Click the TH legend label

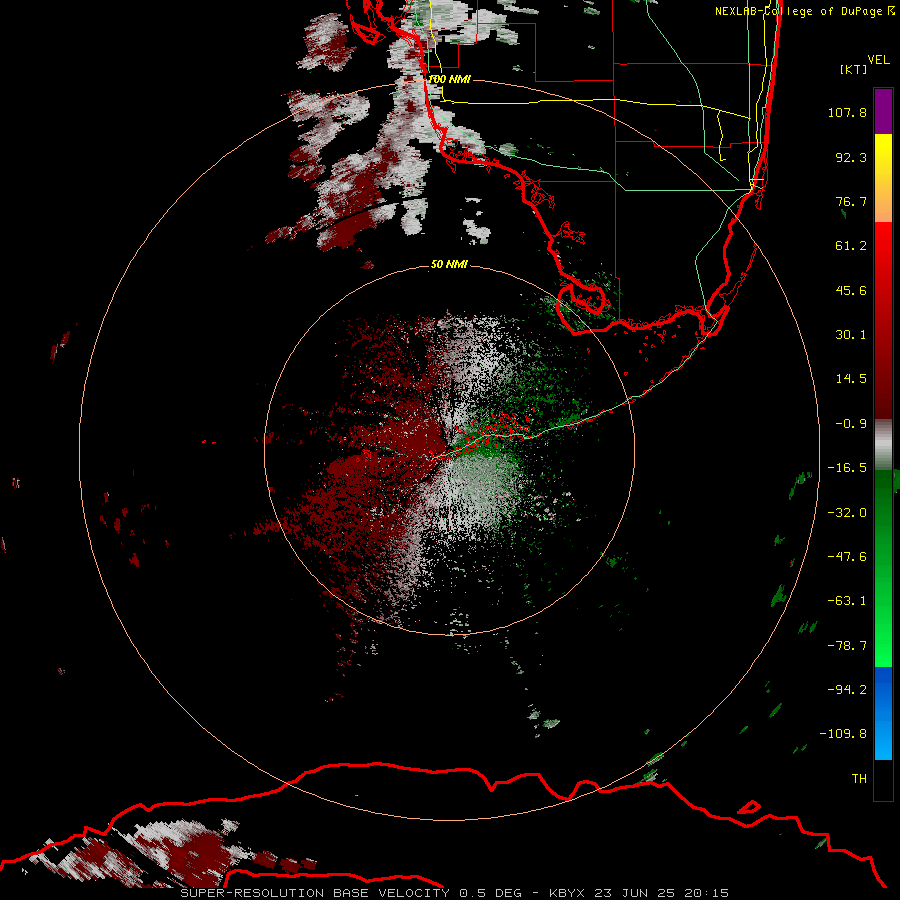coord(859,779)
